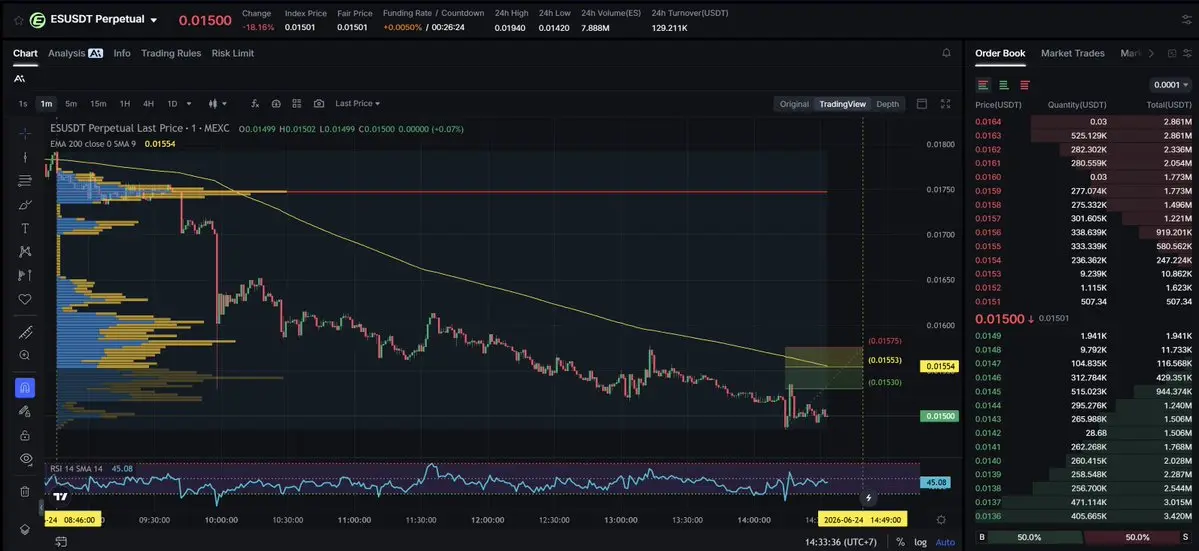Click the price alert clock icon in chart toolbar

(276, 104)
